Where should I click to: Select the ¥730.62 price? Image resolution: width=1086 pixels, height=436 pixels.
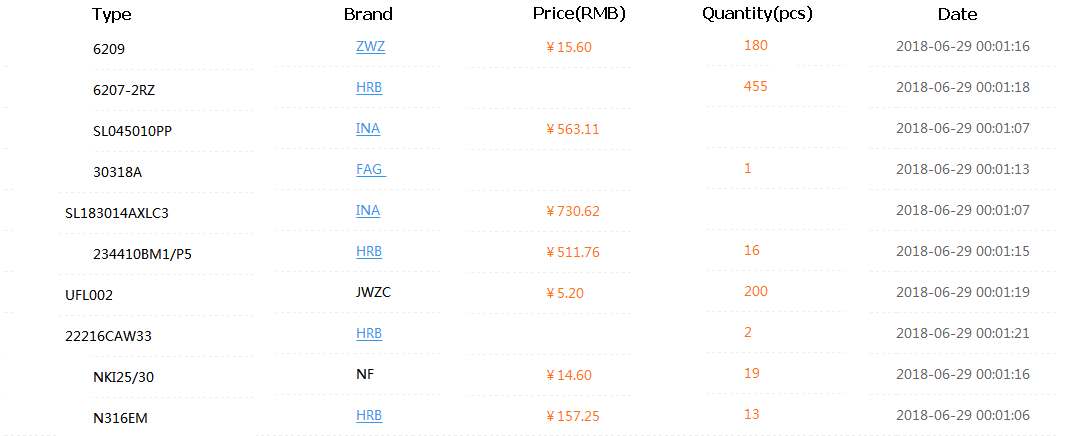pos(573,211)
